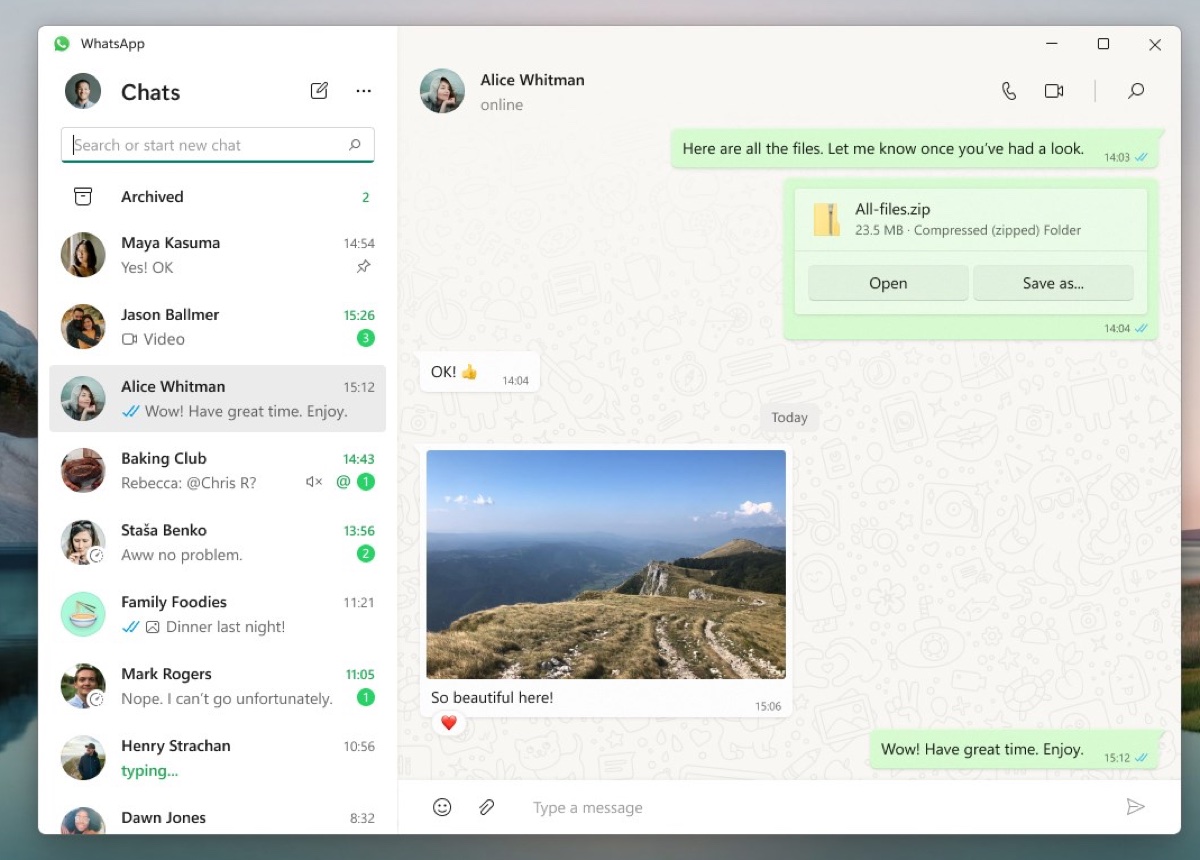1200x860 pixels.
Task: Start a video call with Alice Whitman
Action: click(1053, 90)
